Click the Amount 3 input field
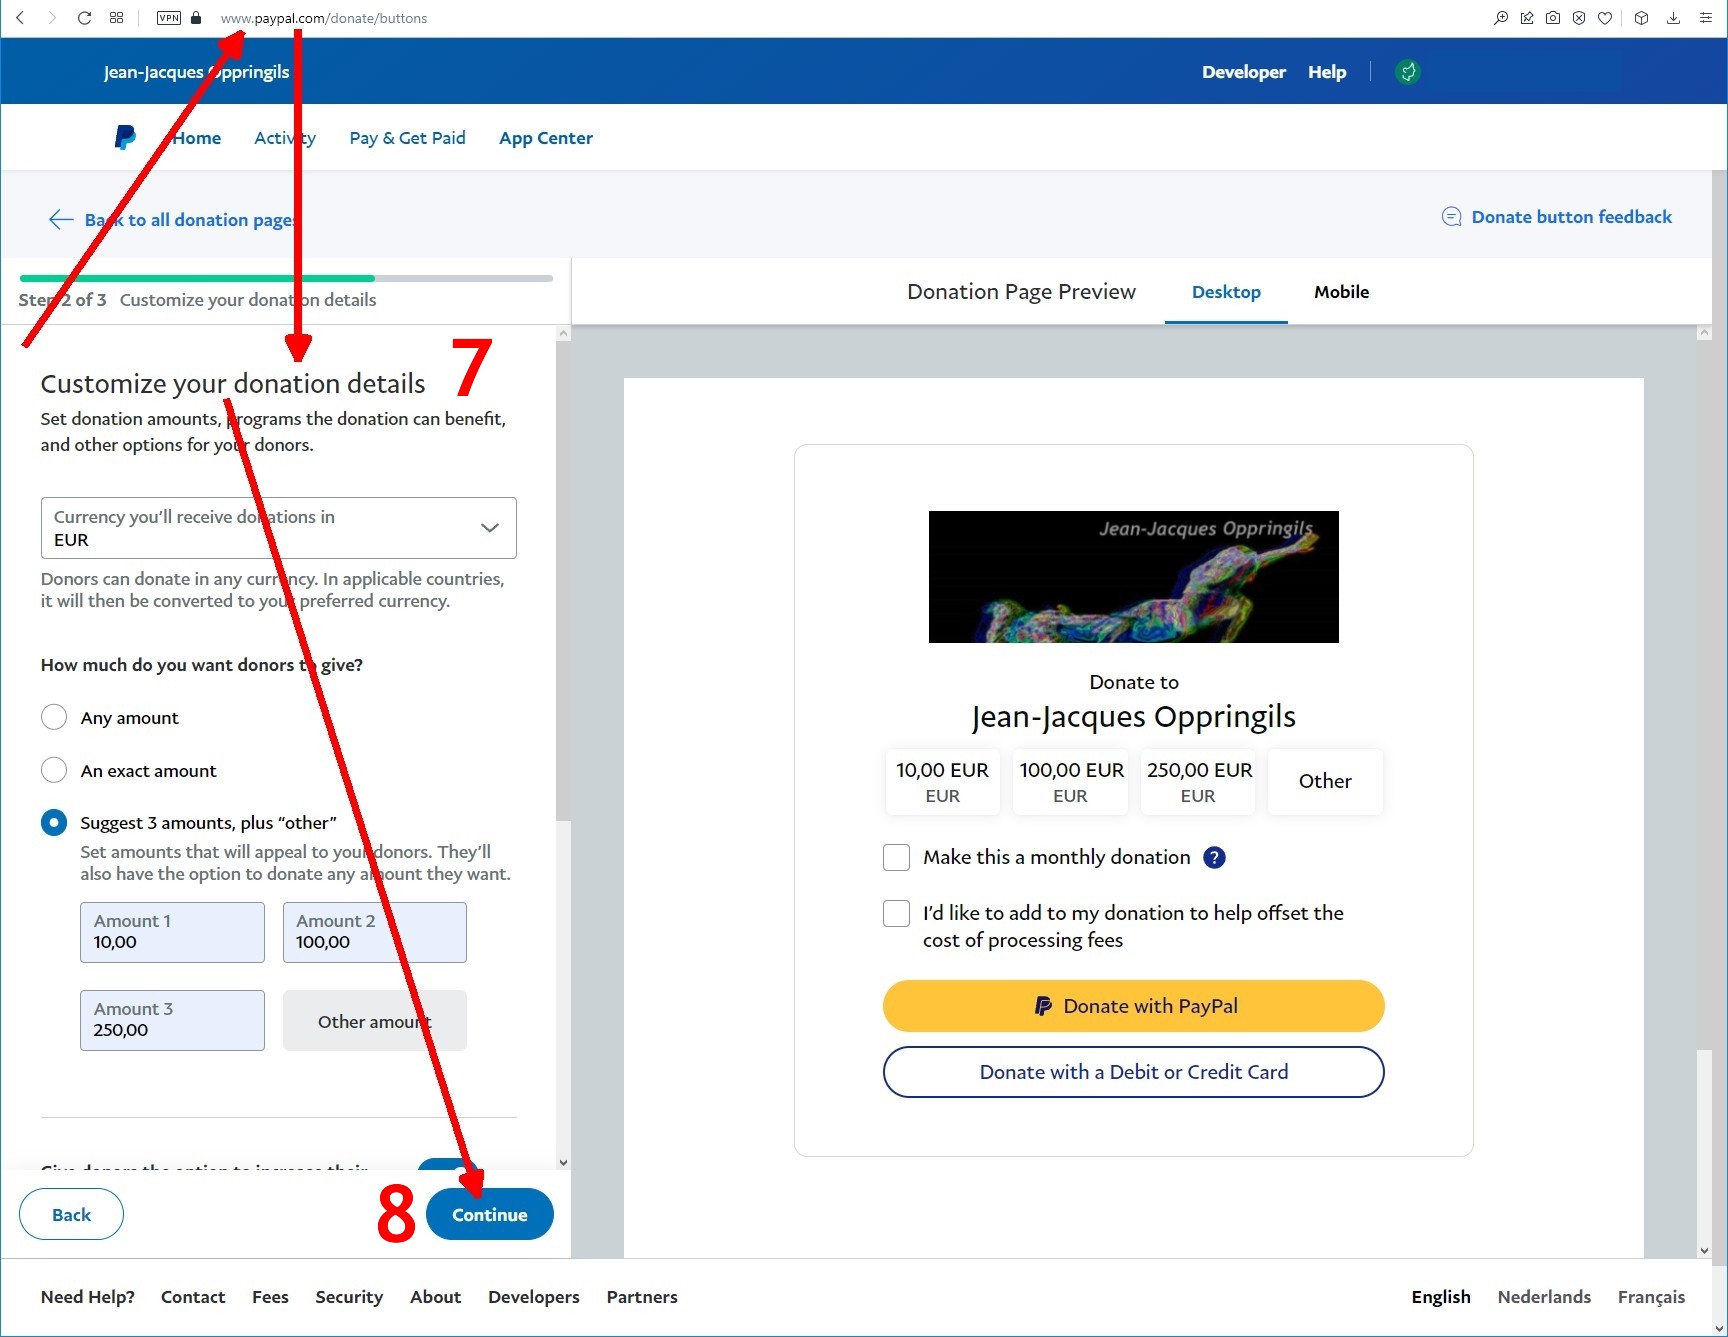The height and width of the screenshot is (1337, 1728). click(172, 1020)
